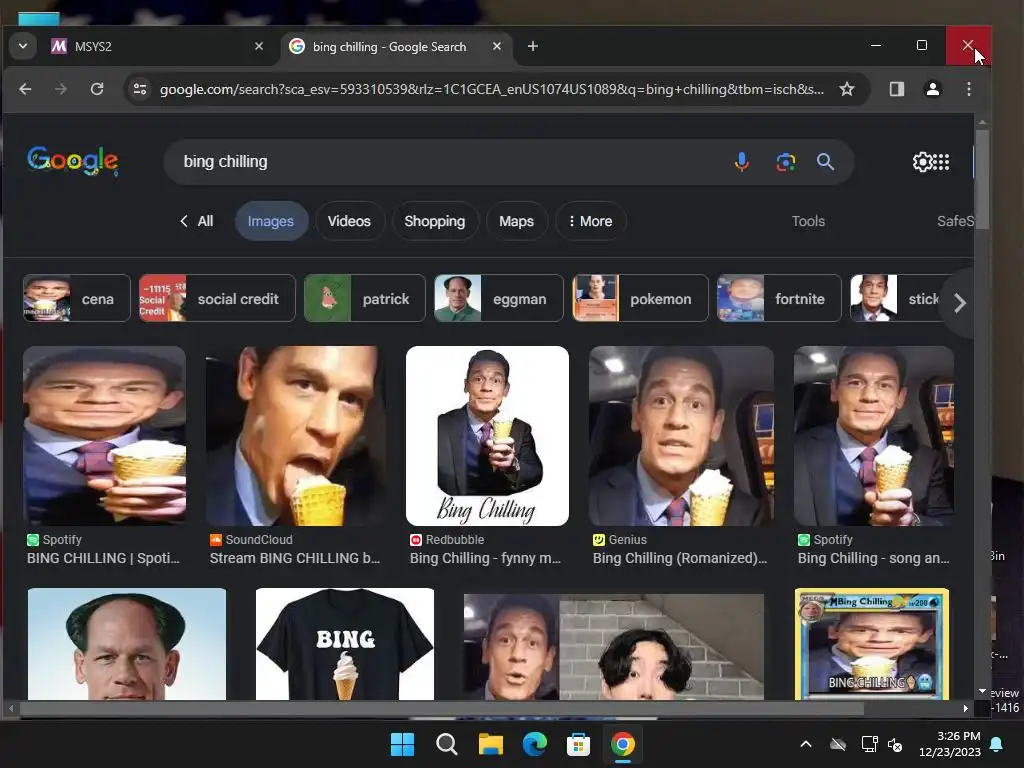Open the Bing Chilling - fynny m... link
Screen dimensions: 1024x768
click(x=485, y=558)
